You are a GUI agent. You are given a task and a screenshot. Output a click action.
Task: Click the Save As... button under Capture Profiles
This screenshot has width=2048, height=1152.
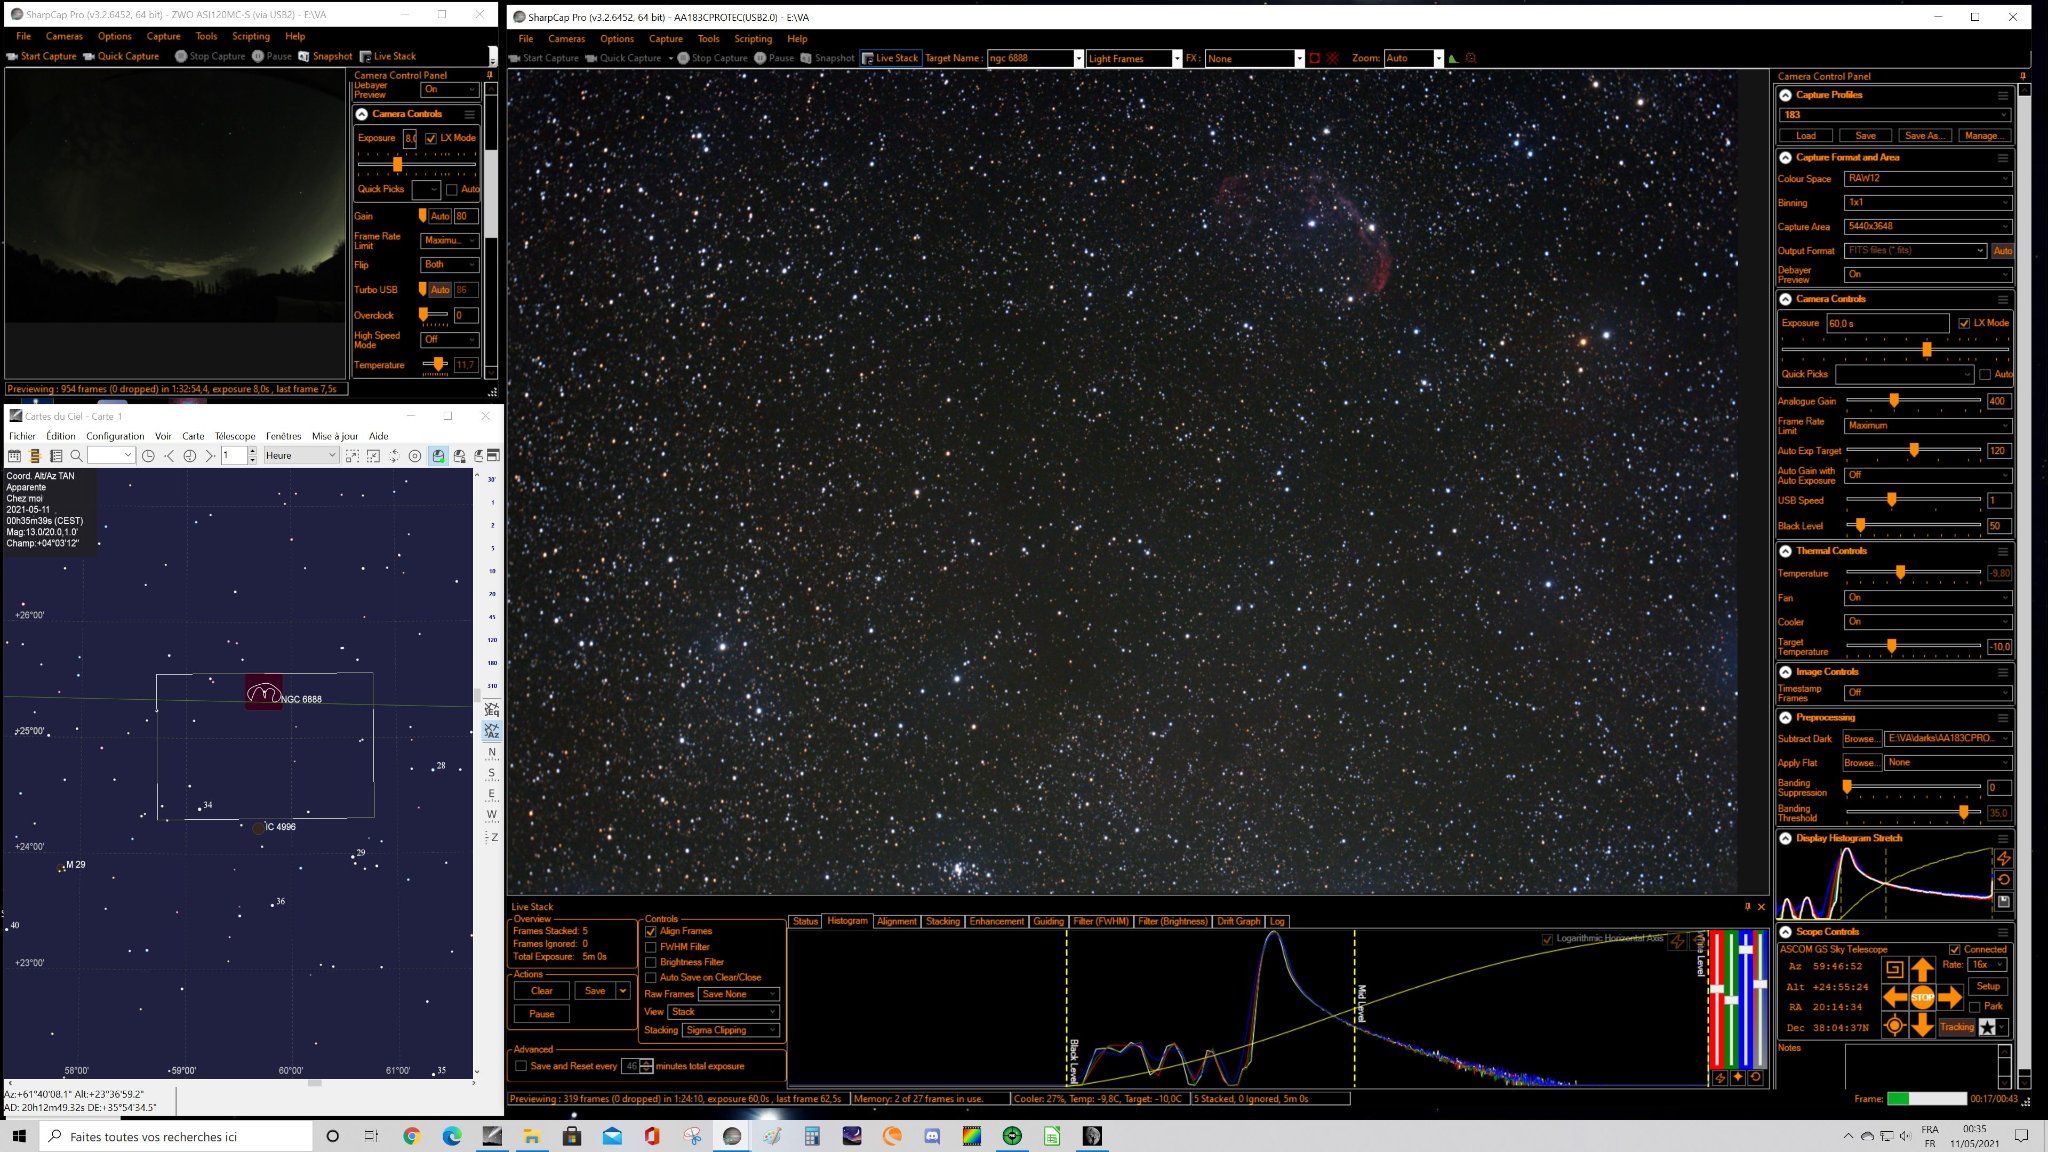coord(1923,136)
